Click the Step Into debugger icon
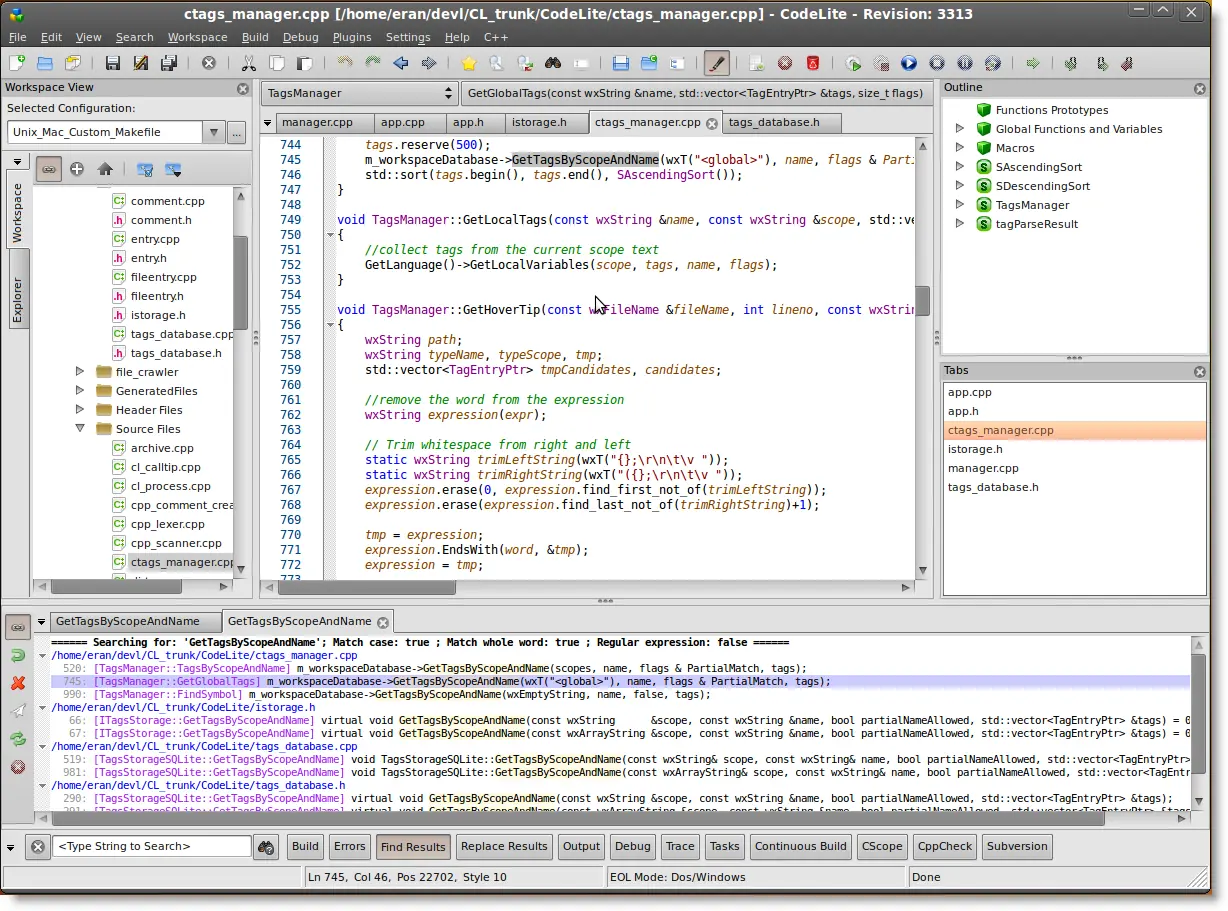 tap(1071, 63)
